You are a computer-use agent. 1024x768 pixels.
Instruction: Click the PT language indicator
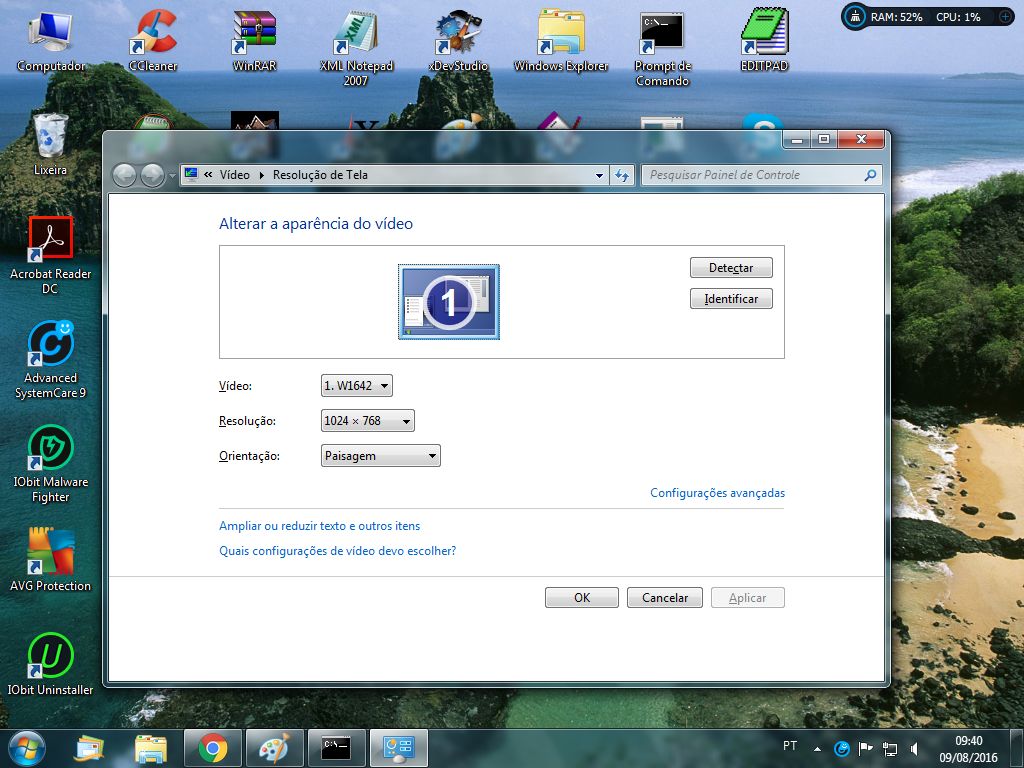coord(790,746)
